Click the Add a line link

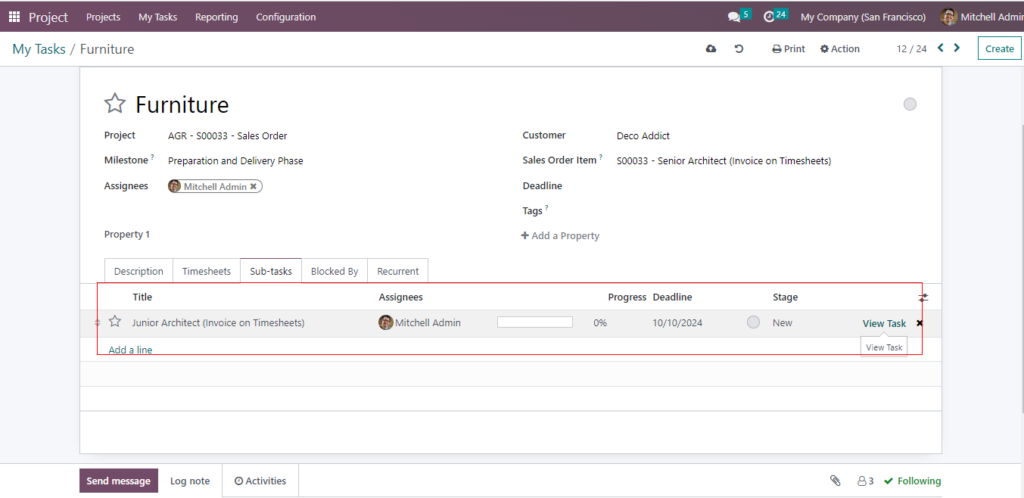(x=130, y=350)
